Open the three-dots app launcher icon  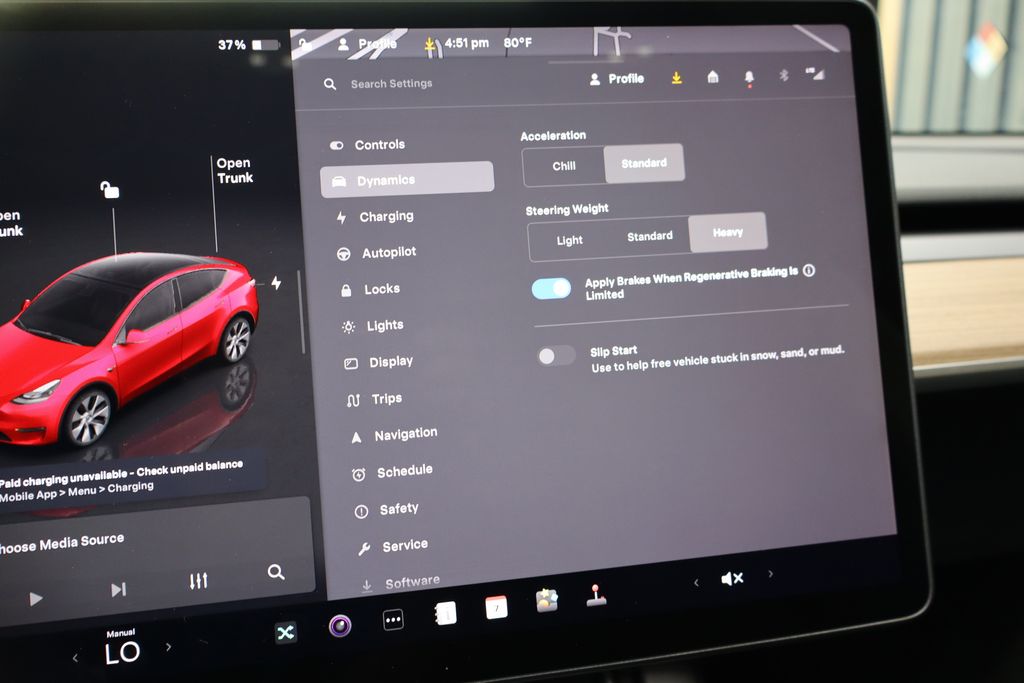point(394,620)
